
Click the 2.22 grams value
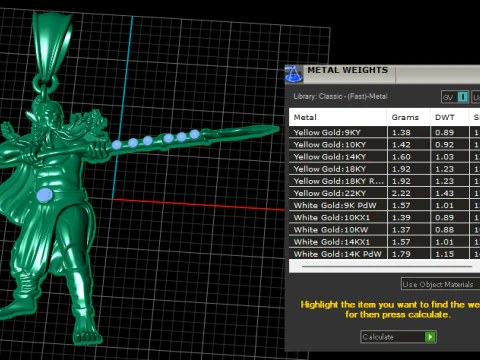point(401,193)
